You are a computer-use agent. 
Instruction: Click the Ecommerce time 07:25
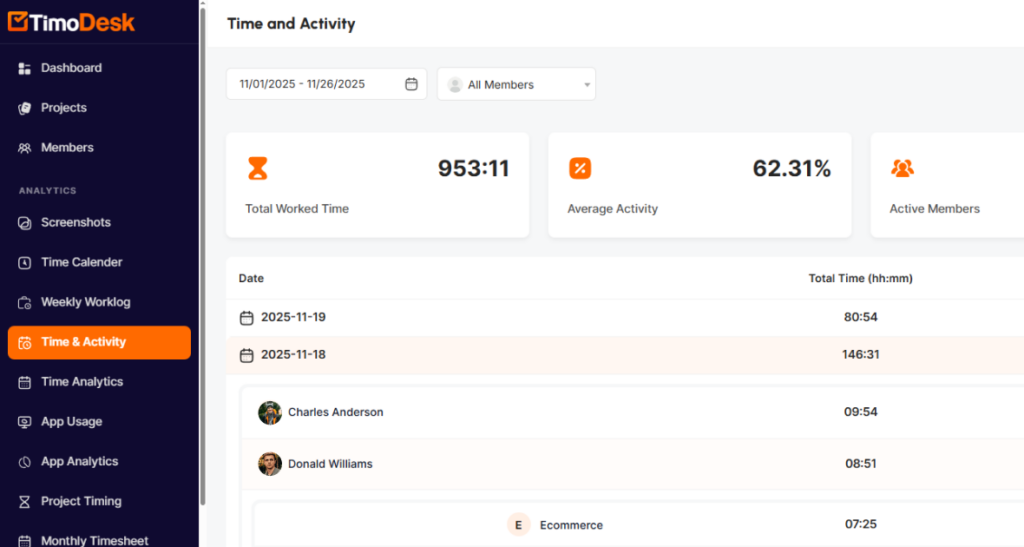861,525
